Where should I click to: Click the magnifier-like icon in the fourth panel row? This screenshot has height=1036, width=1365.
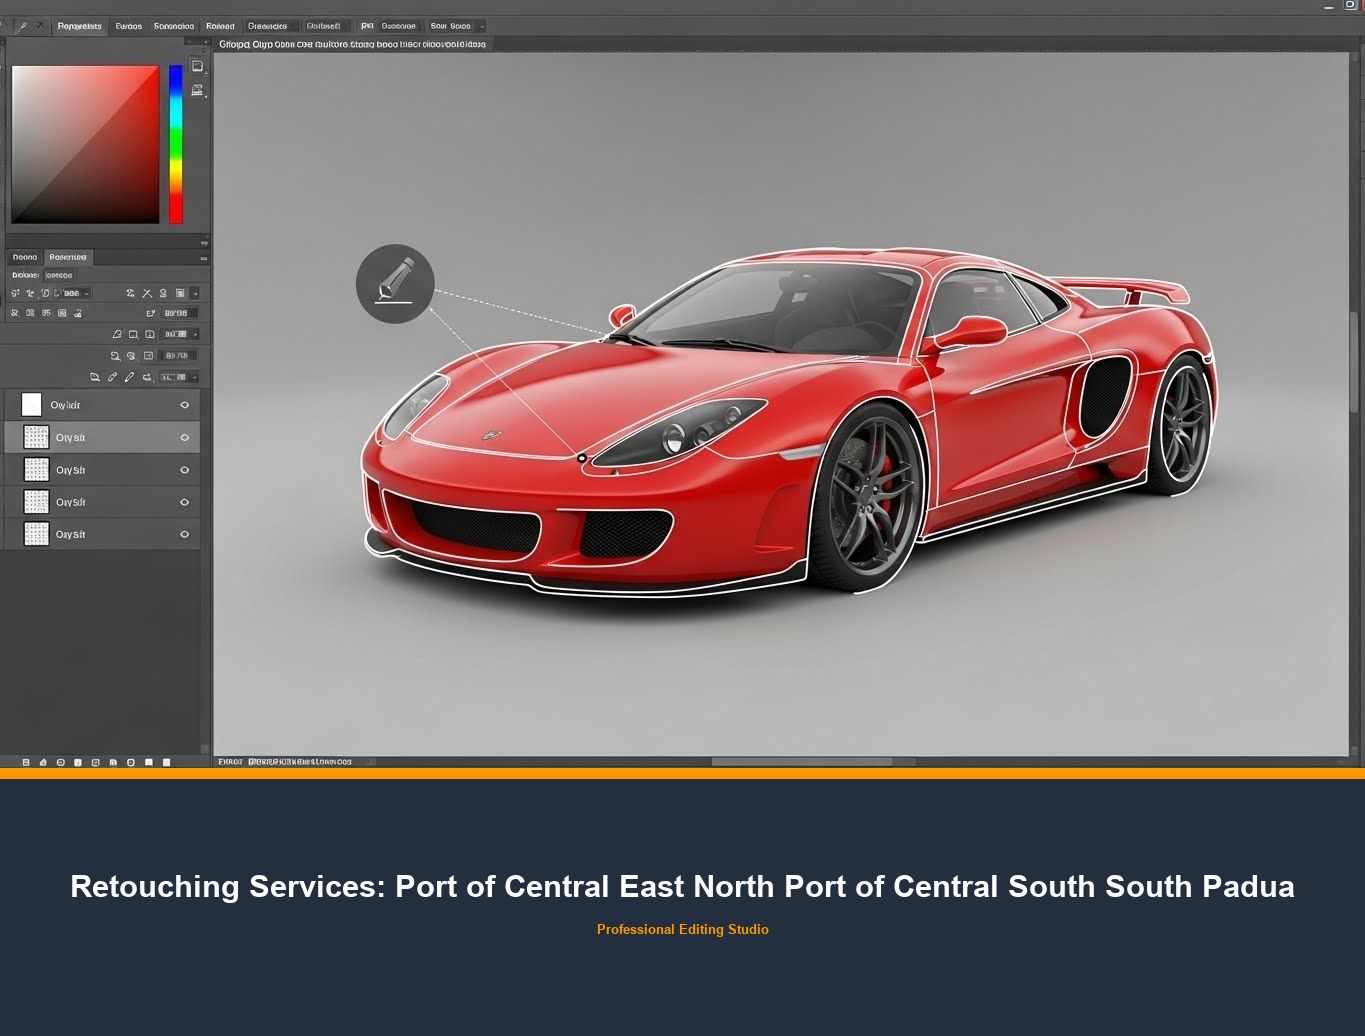115,356
